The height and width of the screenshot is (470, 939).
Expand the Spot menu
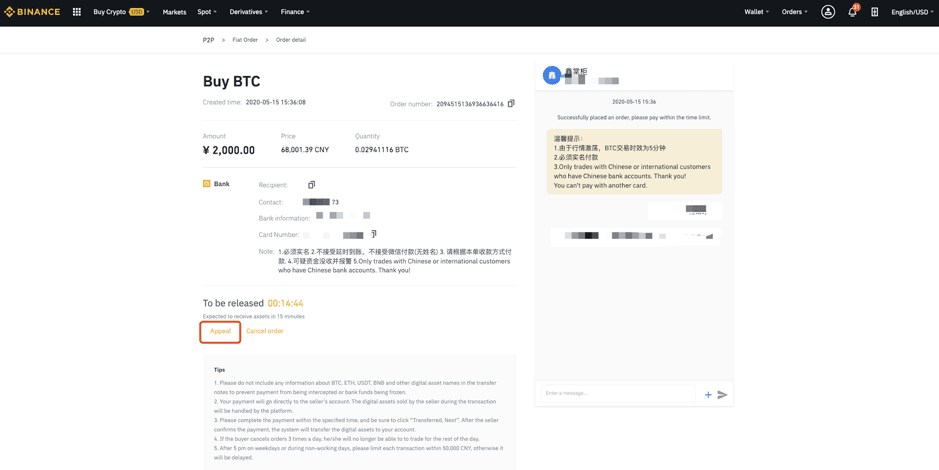207,12
